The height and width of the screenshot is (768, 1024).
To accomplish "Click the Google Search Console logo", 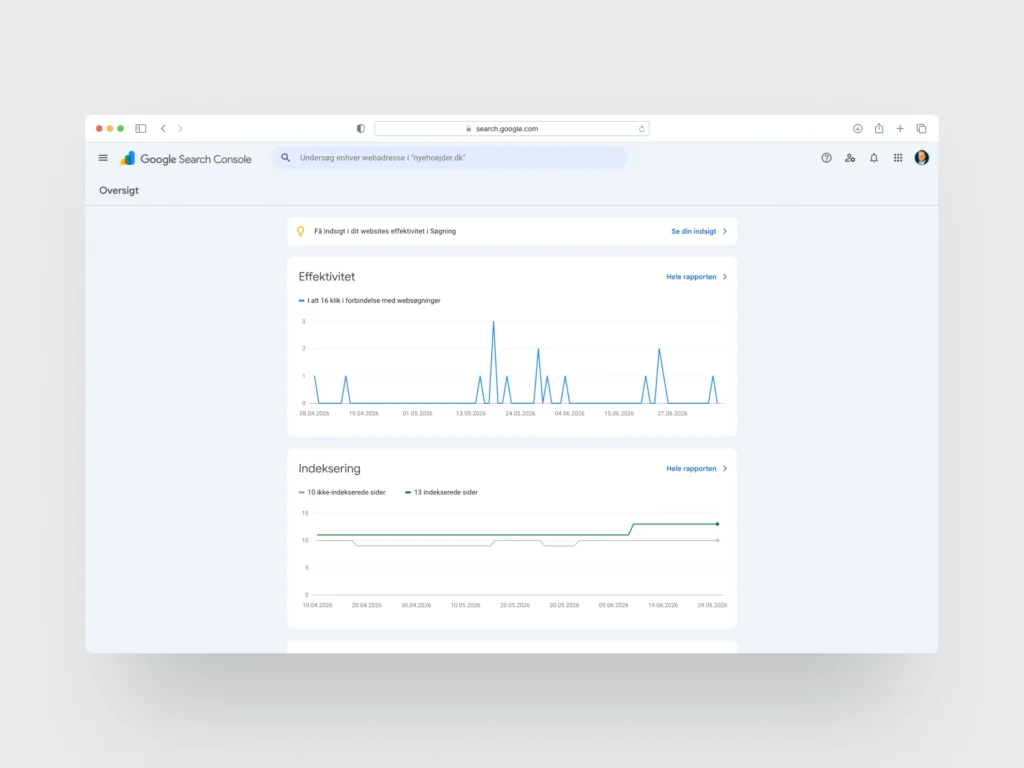I will [x=185, y=159].
